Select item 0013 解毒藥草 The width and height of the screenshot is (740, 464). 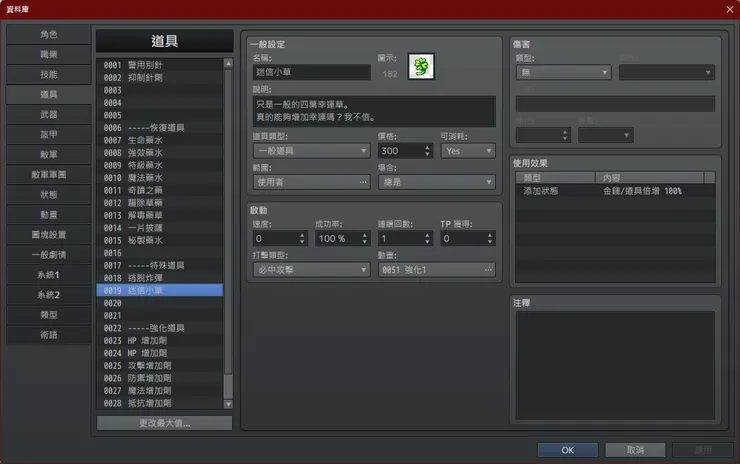point(160,215)
